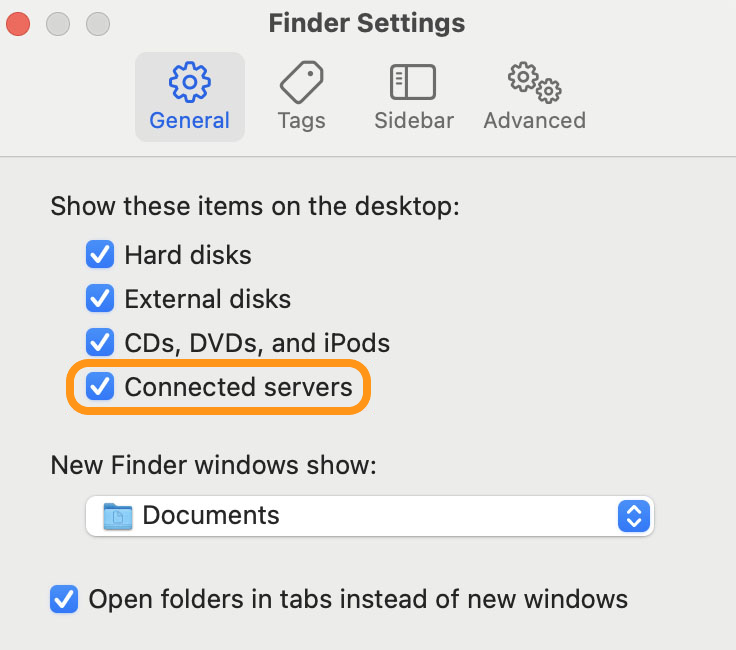Disable CDs, DVDs, and iPods checkbox

point(100,342)
